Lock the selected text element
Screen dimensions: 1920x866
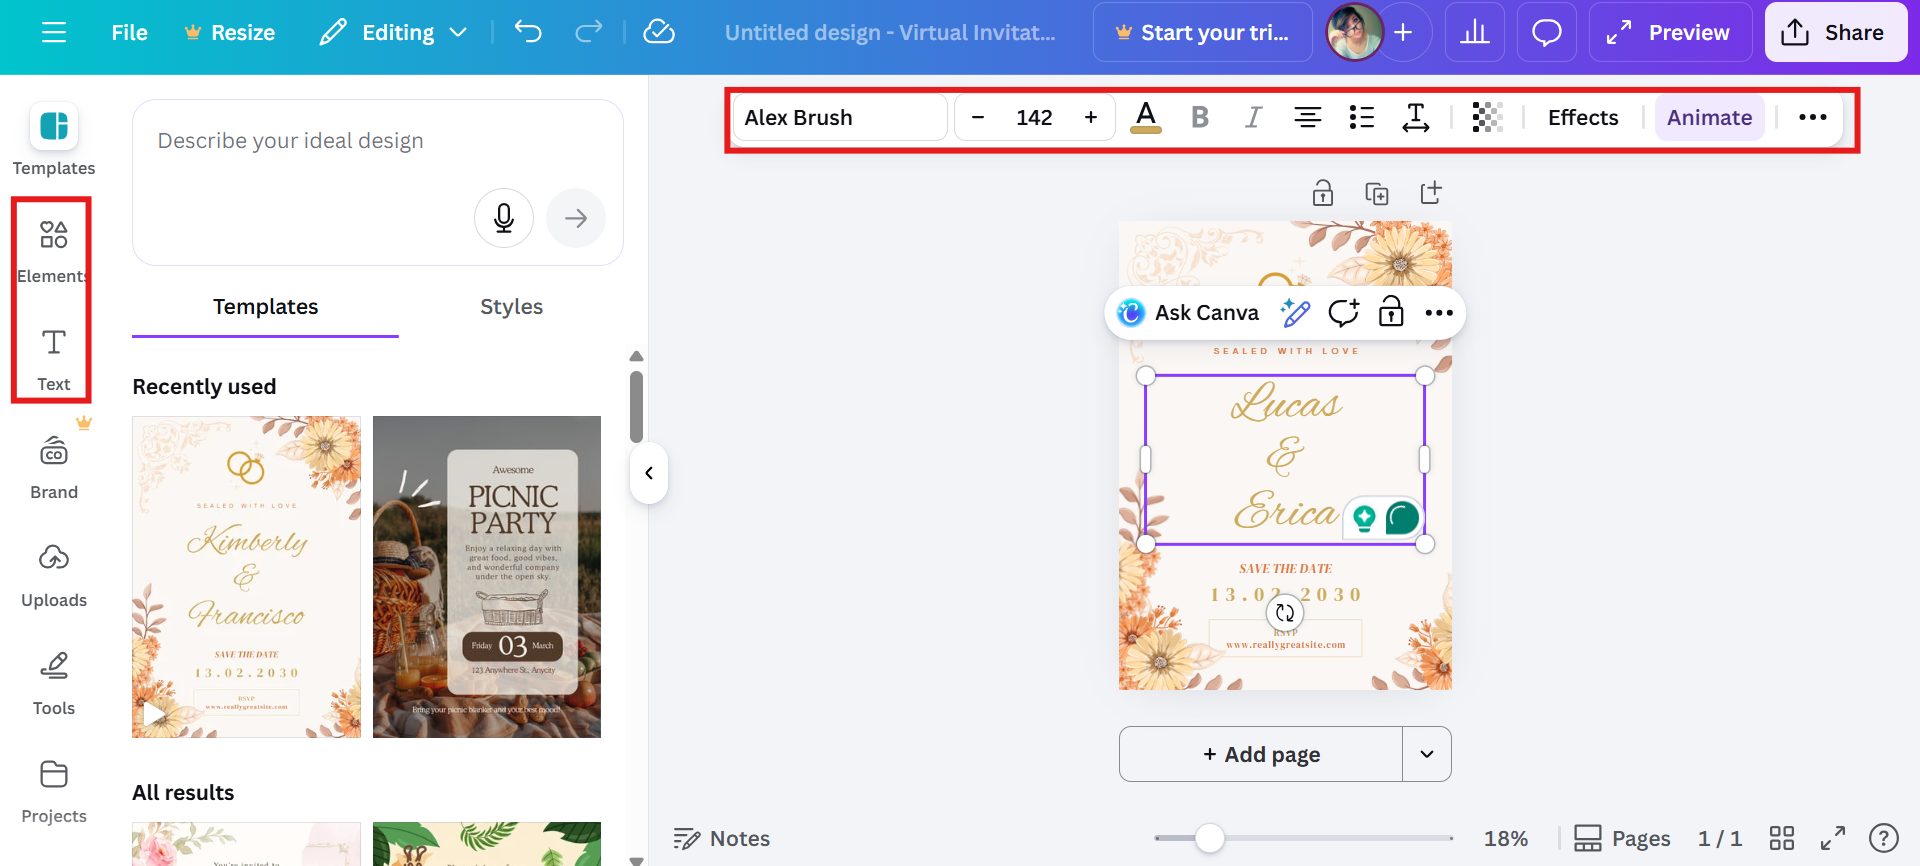tap(1391, 313)
